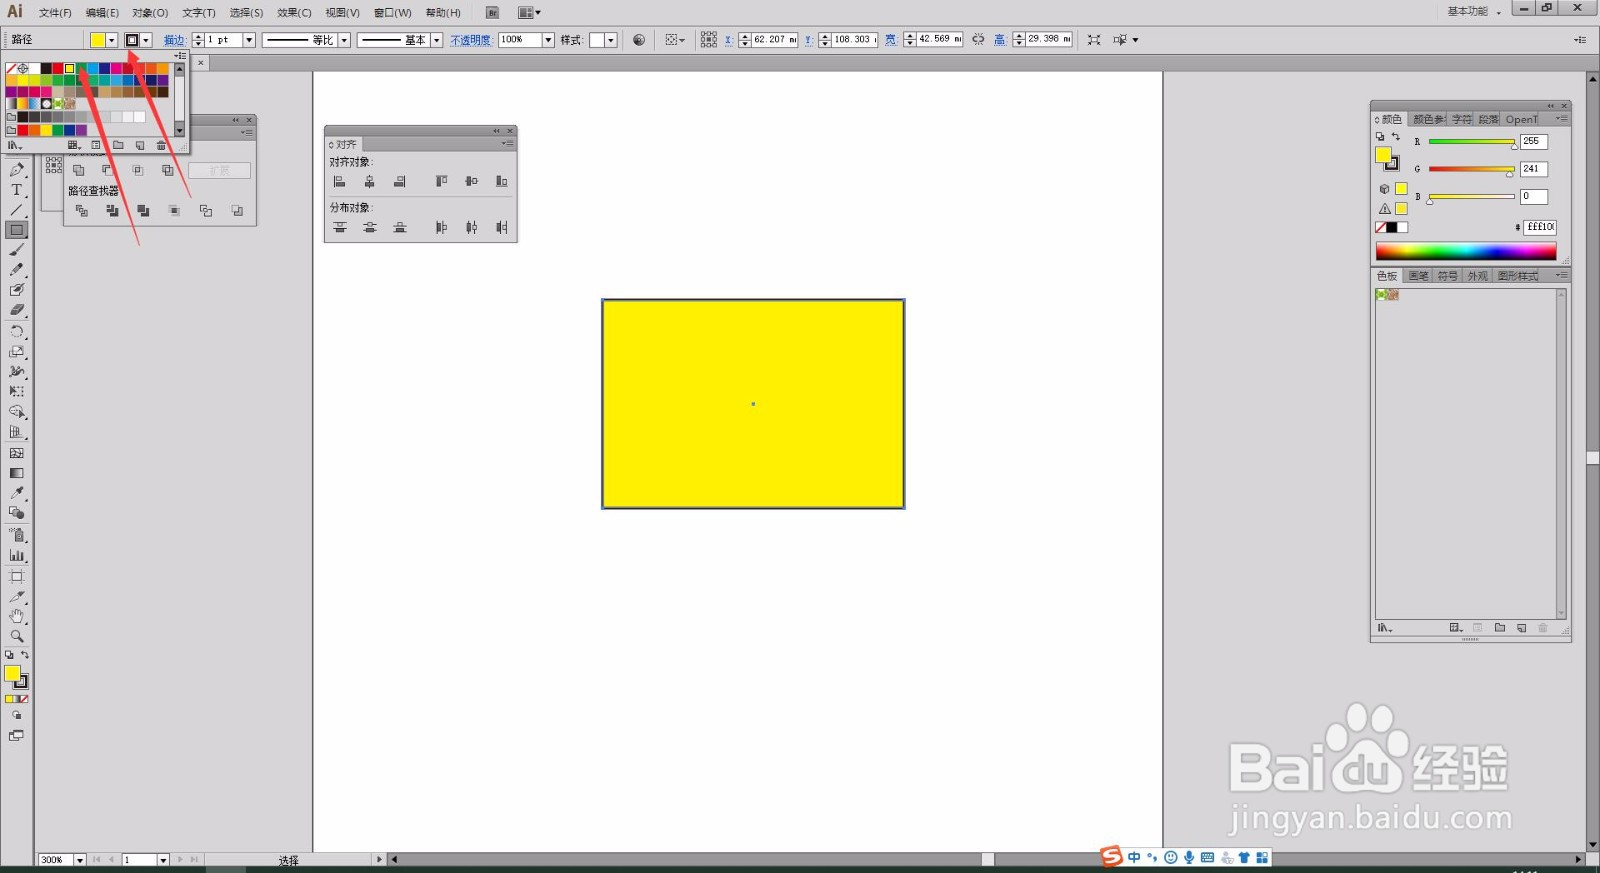Open the 基本功能 workspace switcher
The height and width of the screenshot is (873, 1600).
tap(1474, 12)
